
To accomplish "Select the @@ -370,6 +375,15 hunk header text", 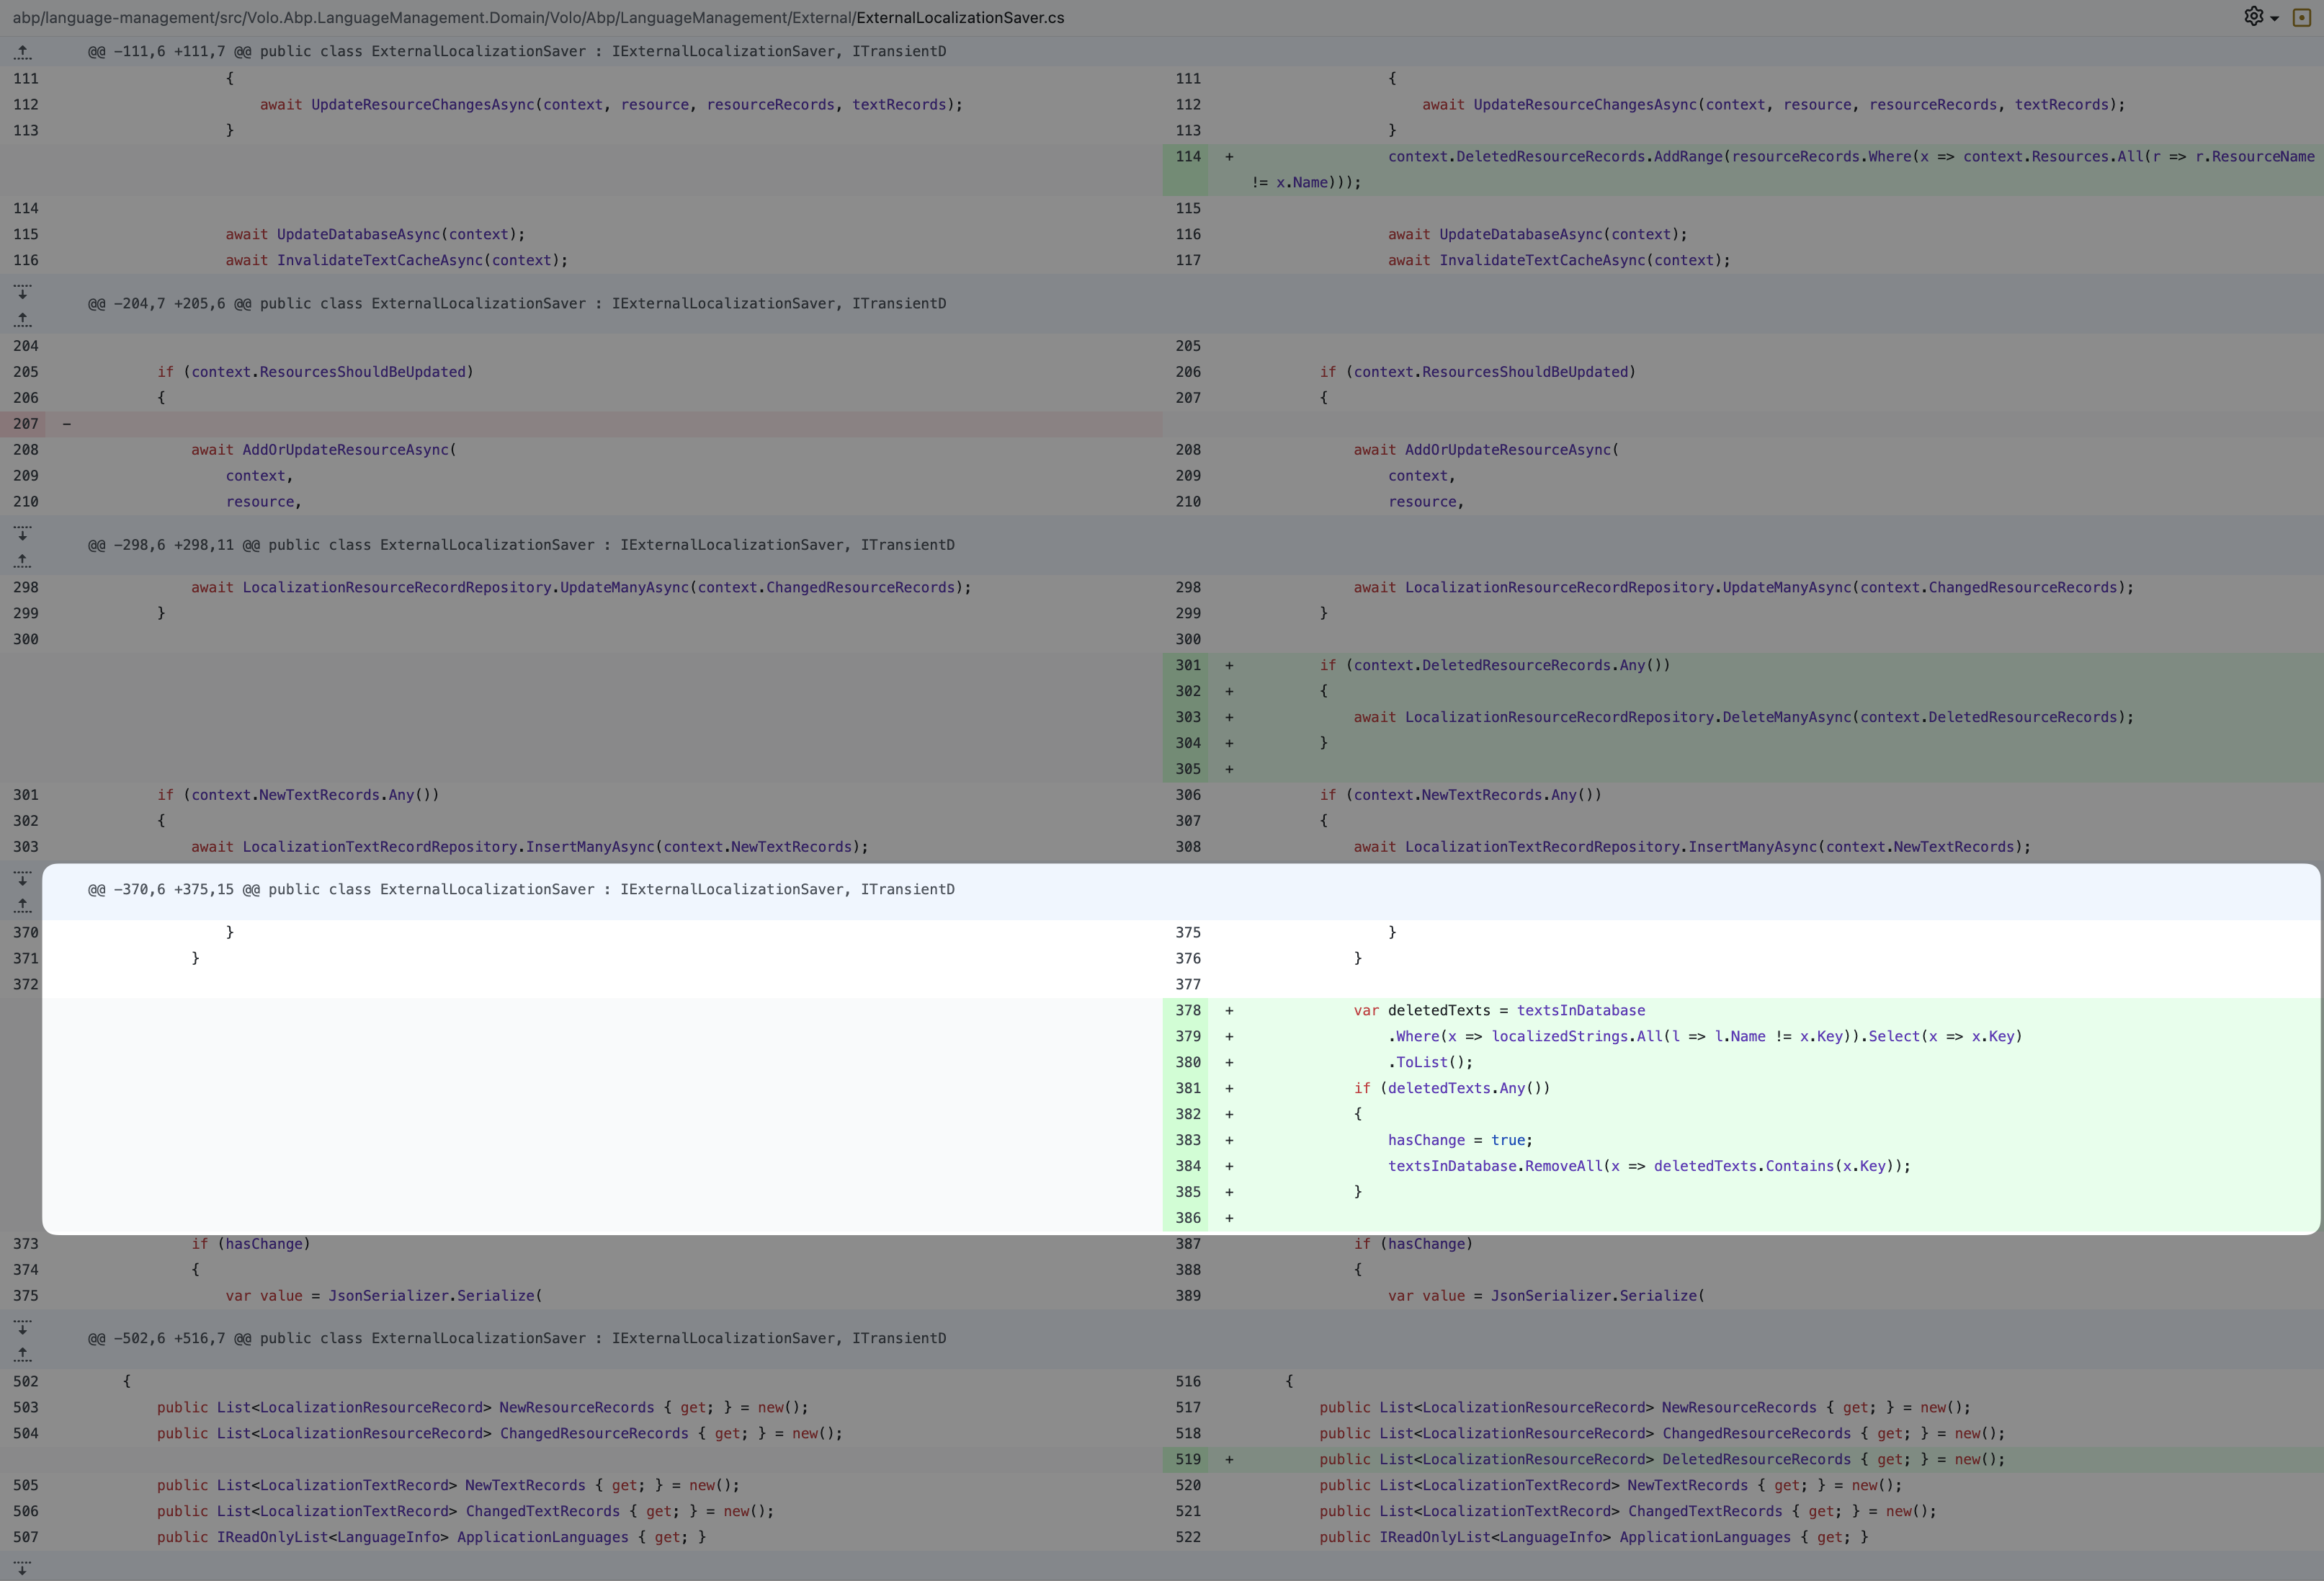I will [x=520, y=889].
